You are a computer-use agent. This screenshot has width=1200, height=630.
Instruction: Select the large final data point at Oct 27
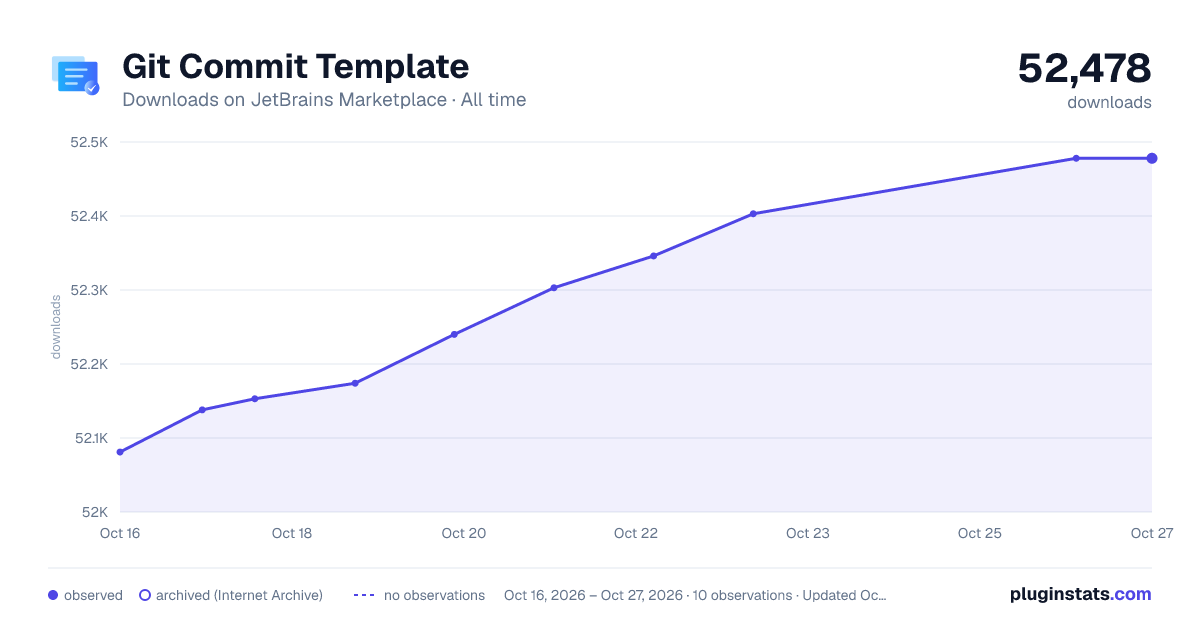coord(1152,158)
